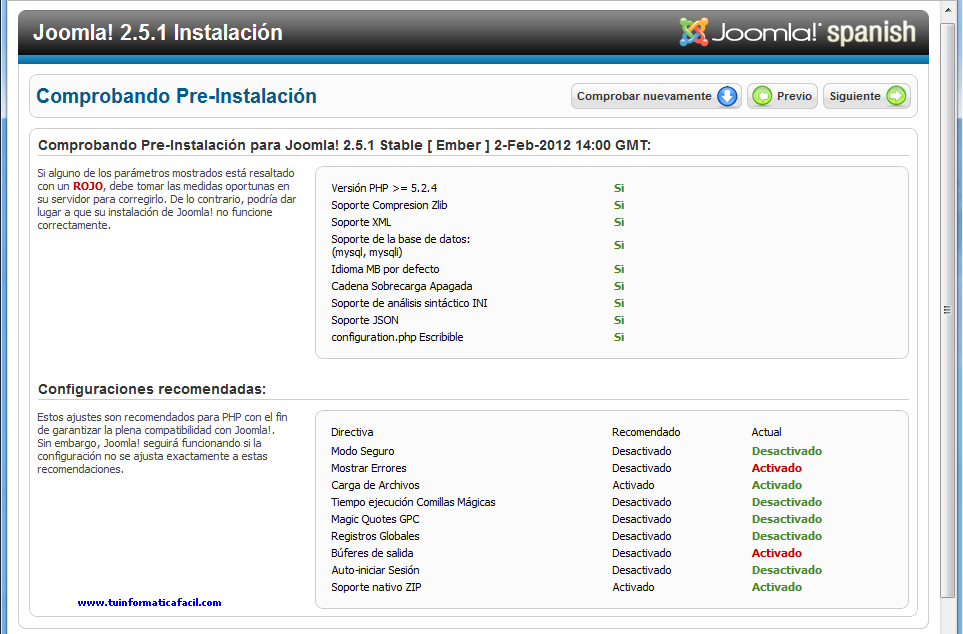The image size is (963, 634).
Task: Click the green right-arrow icon beside Siguiente
Action: [x=897, y=96]
